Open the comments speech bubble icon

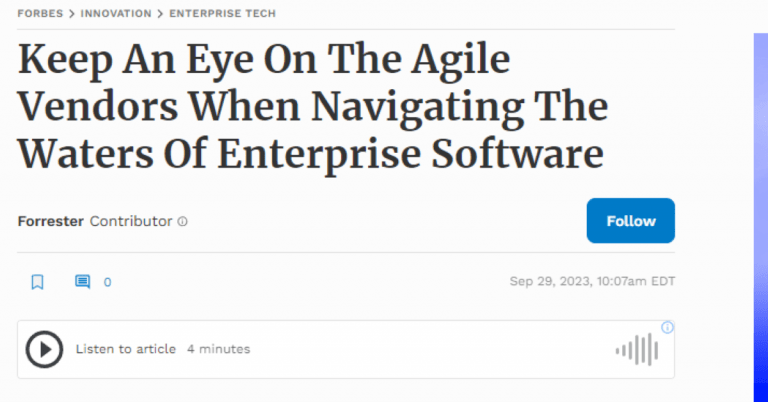(83, 282)
